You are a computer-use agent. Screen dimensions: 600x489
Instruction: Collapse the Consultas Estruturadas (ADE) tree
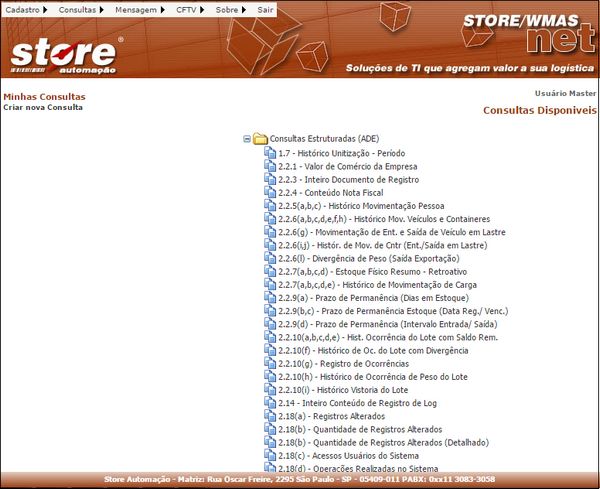click(x=247, y=139)
